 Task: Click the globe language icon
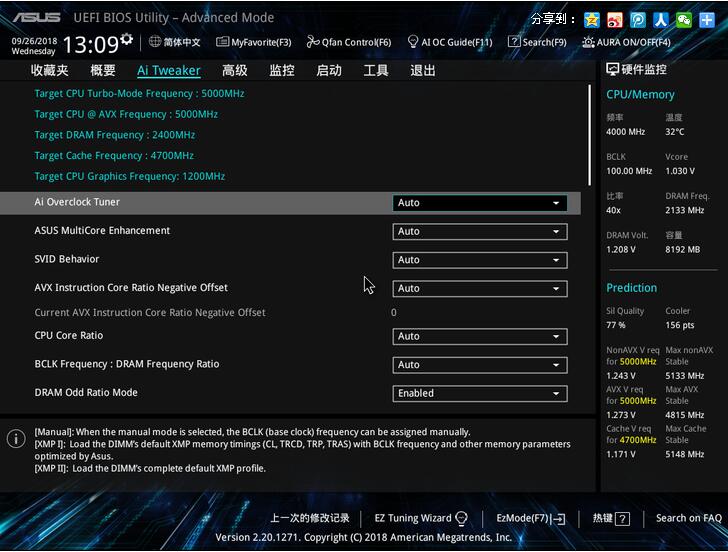tap(155, 41)
